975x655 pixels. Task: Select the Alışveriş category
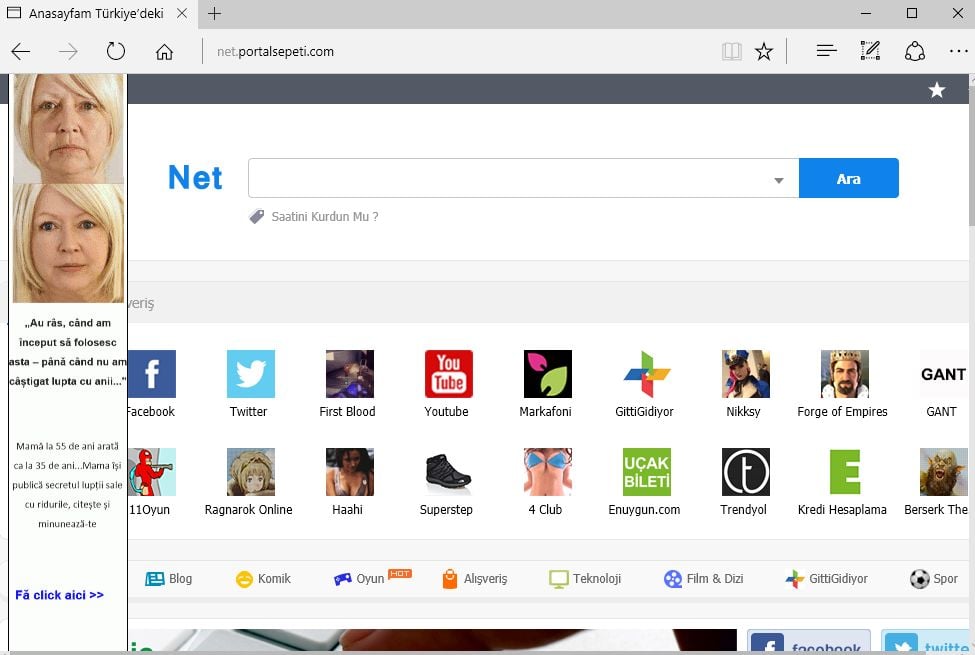[x=474, y=578]
